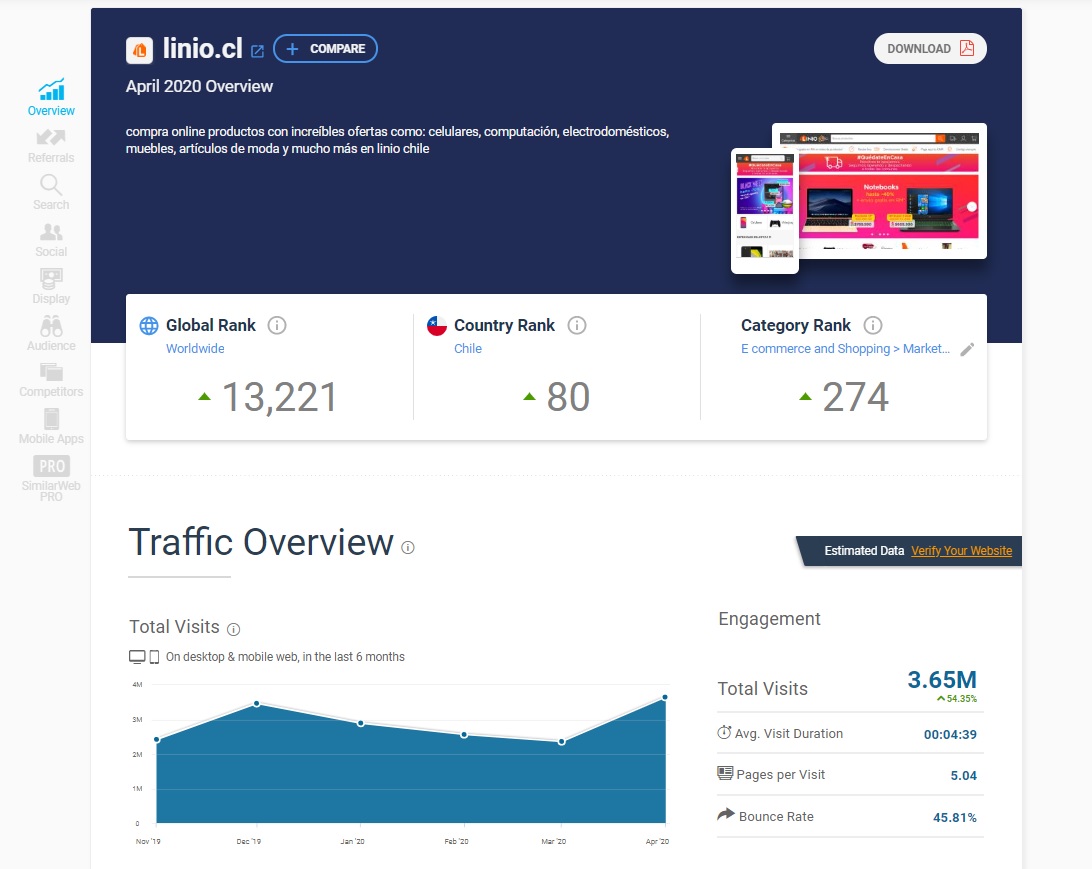The image size is (1092, 869).
Task: Click the 5.04 pages per visit value
Action: point(964,775)
